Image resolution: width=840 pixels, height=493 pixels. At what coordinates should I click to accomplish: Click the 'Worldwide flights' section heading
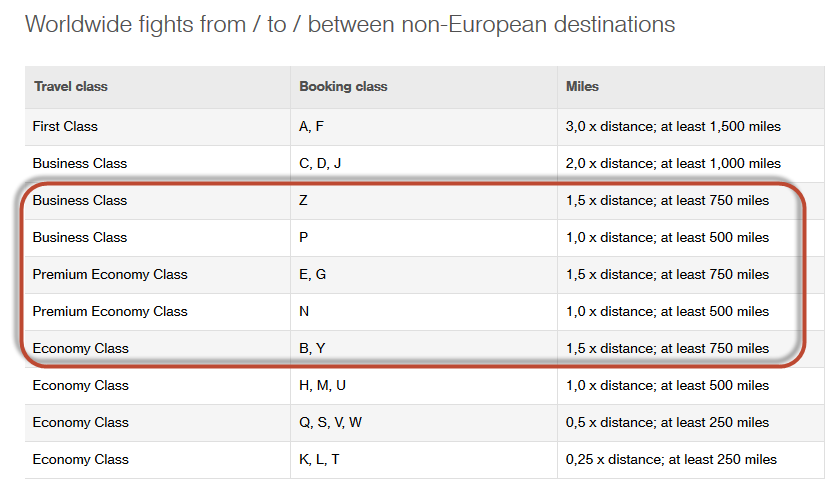click(349, 24)
